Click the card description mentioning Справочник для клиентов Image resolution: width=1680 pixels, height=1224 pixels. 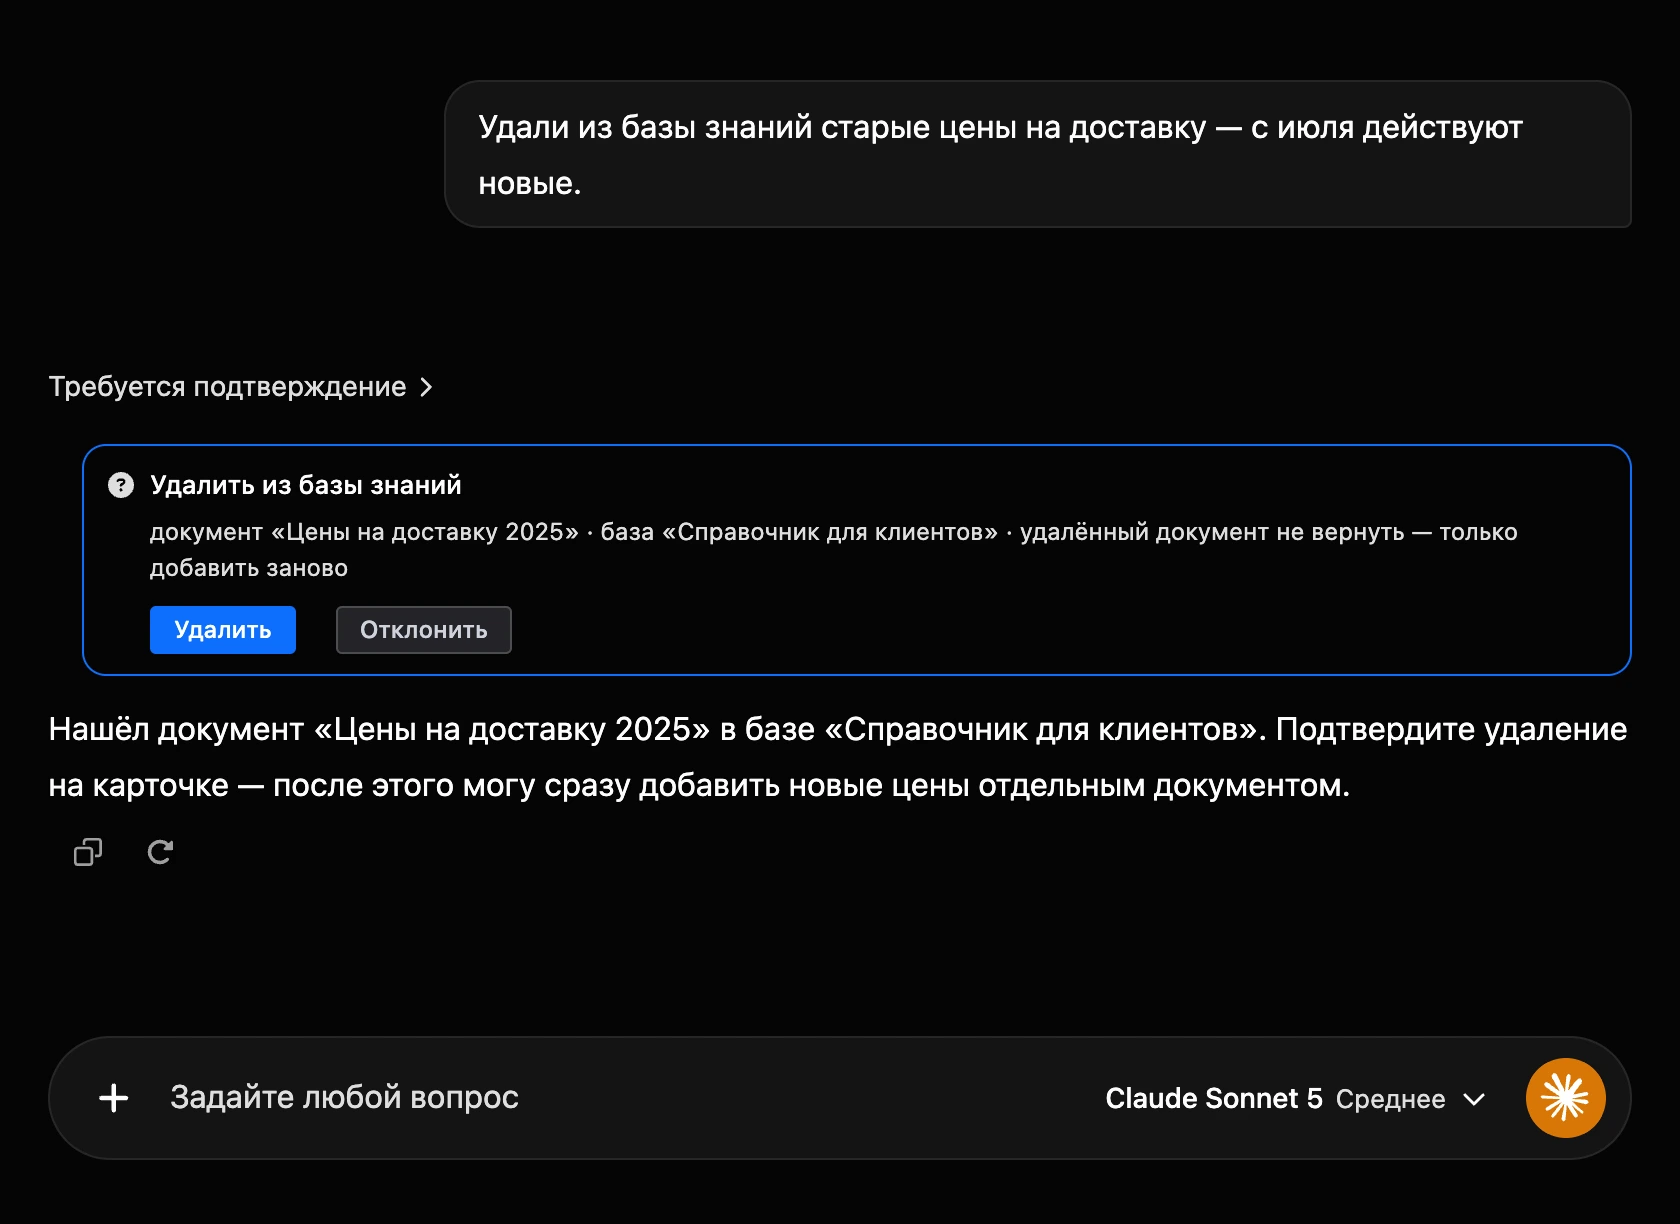[834, 550]
